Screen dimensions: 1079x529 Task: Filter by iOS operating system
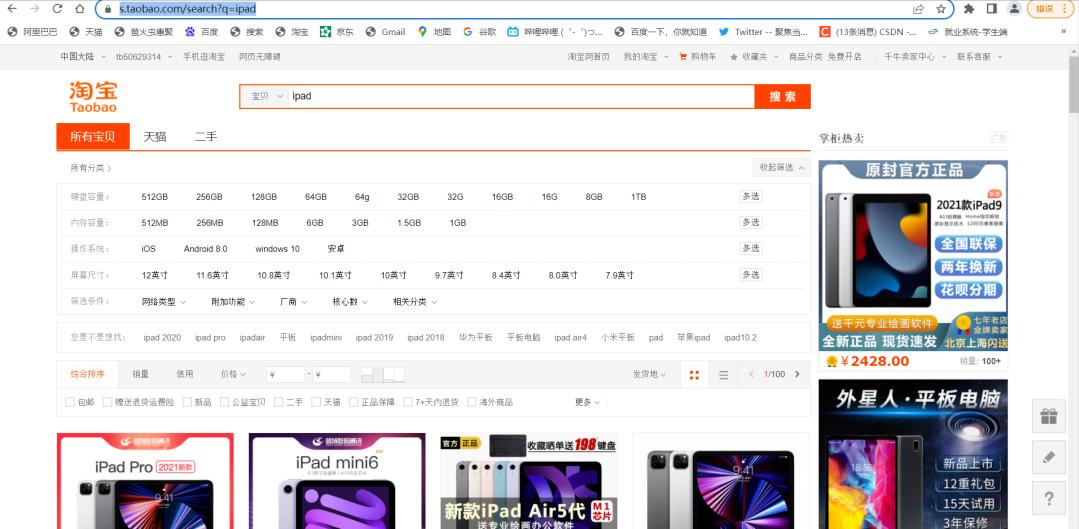click(x=149, y=248)
